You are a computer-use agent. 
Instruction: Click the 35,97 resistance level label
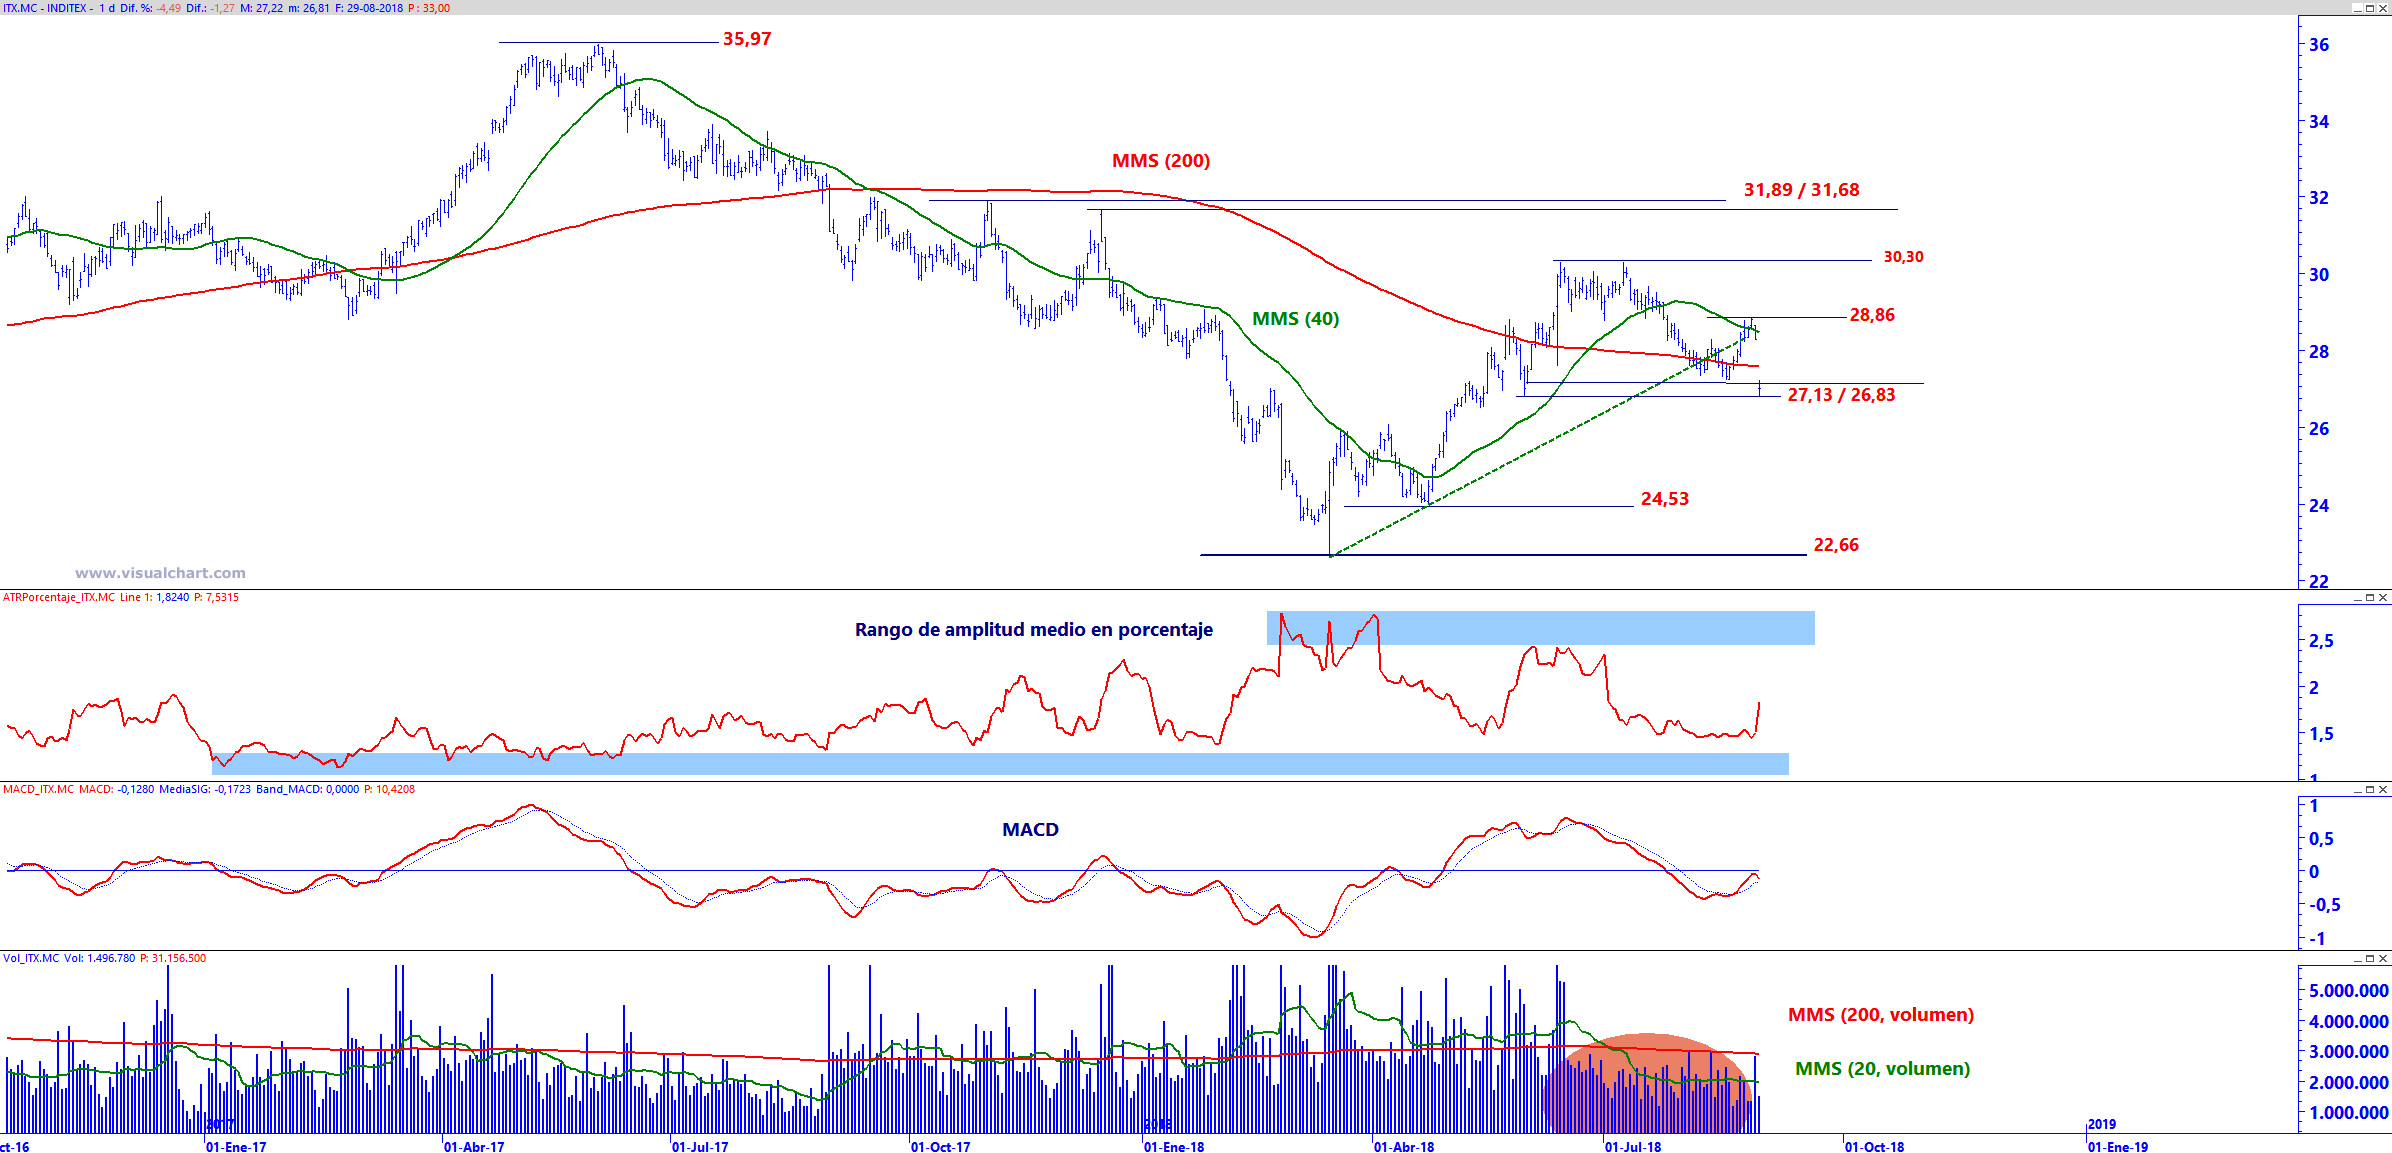(x=747, y=39)
